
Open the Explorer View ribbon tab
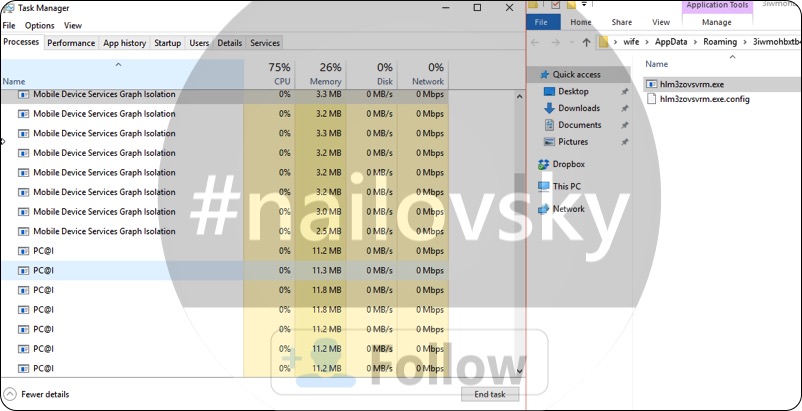click(x=660, y=21)
